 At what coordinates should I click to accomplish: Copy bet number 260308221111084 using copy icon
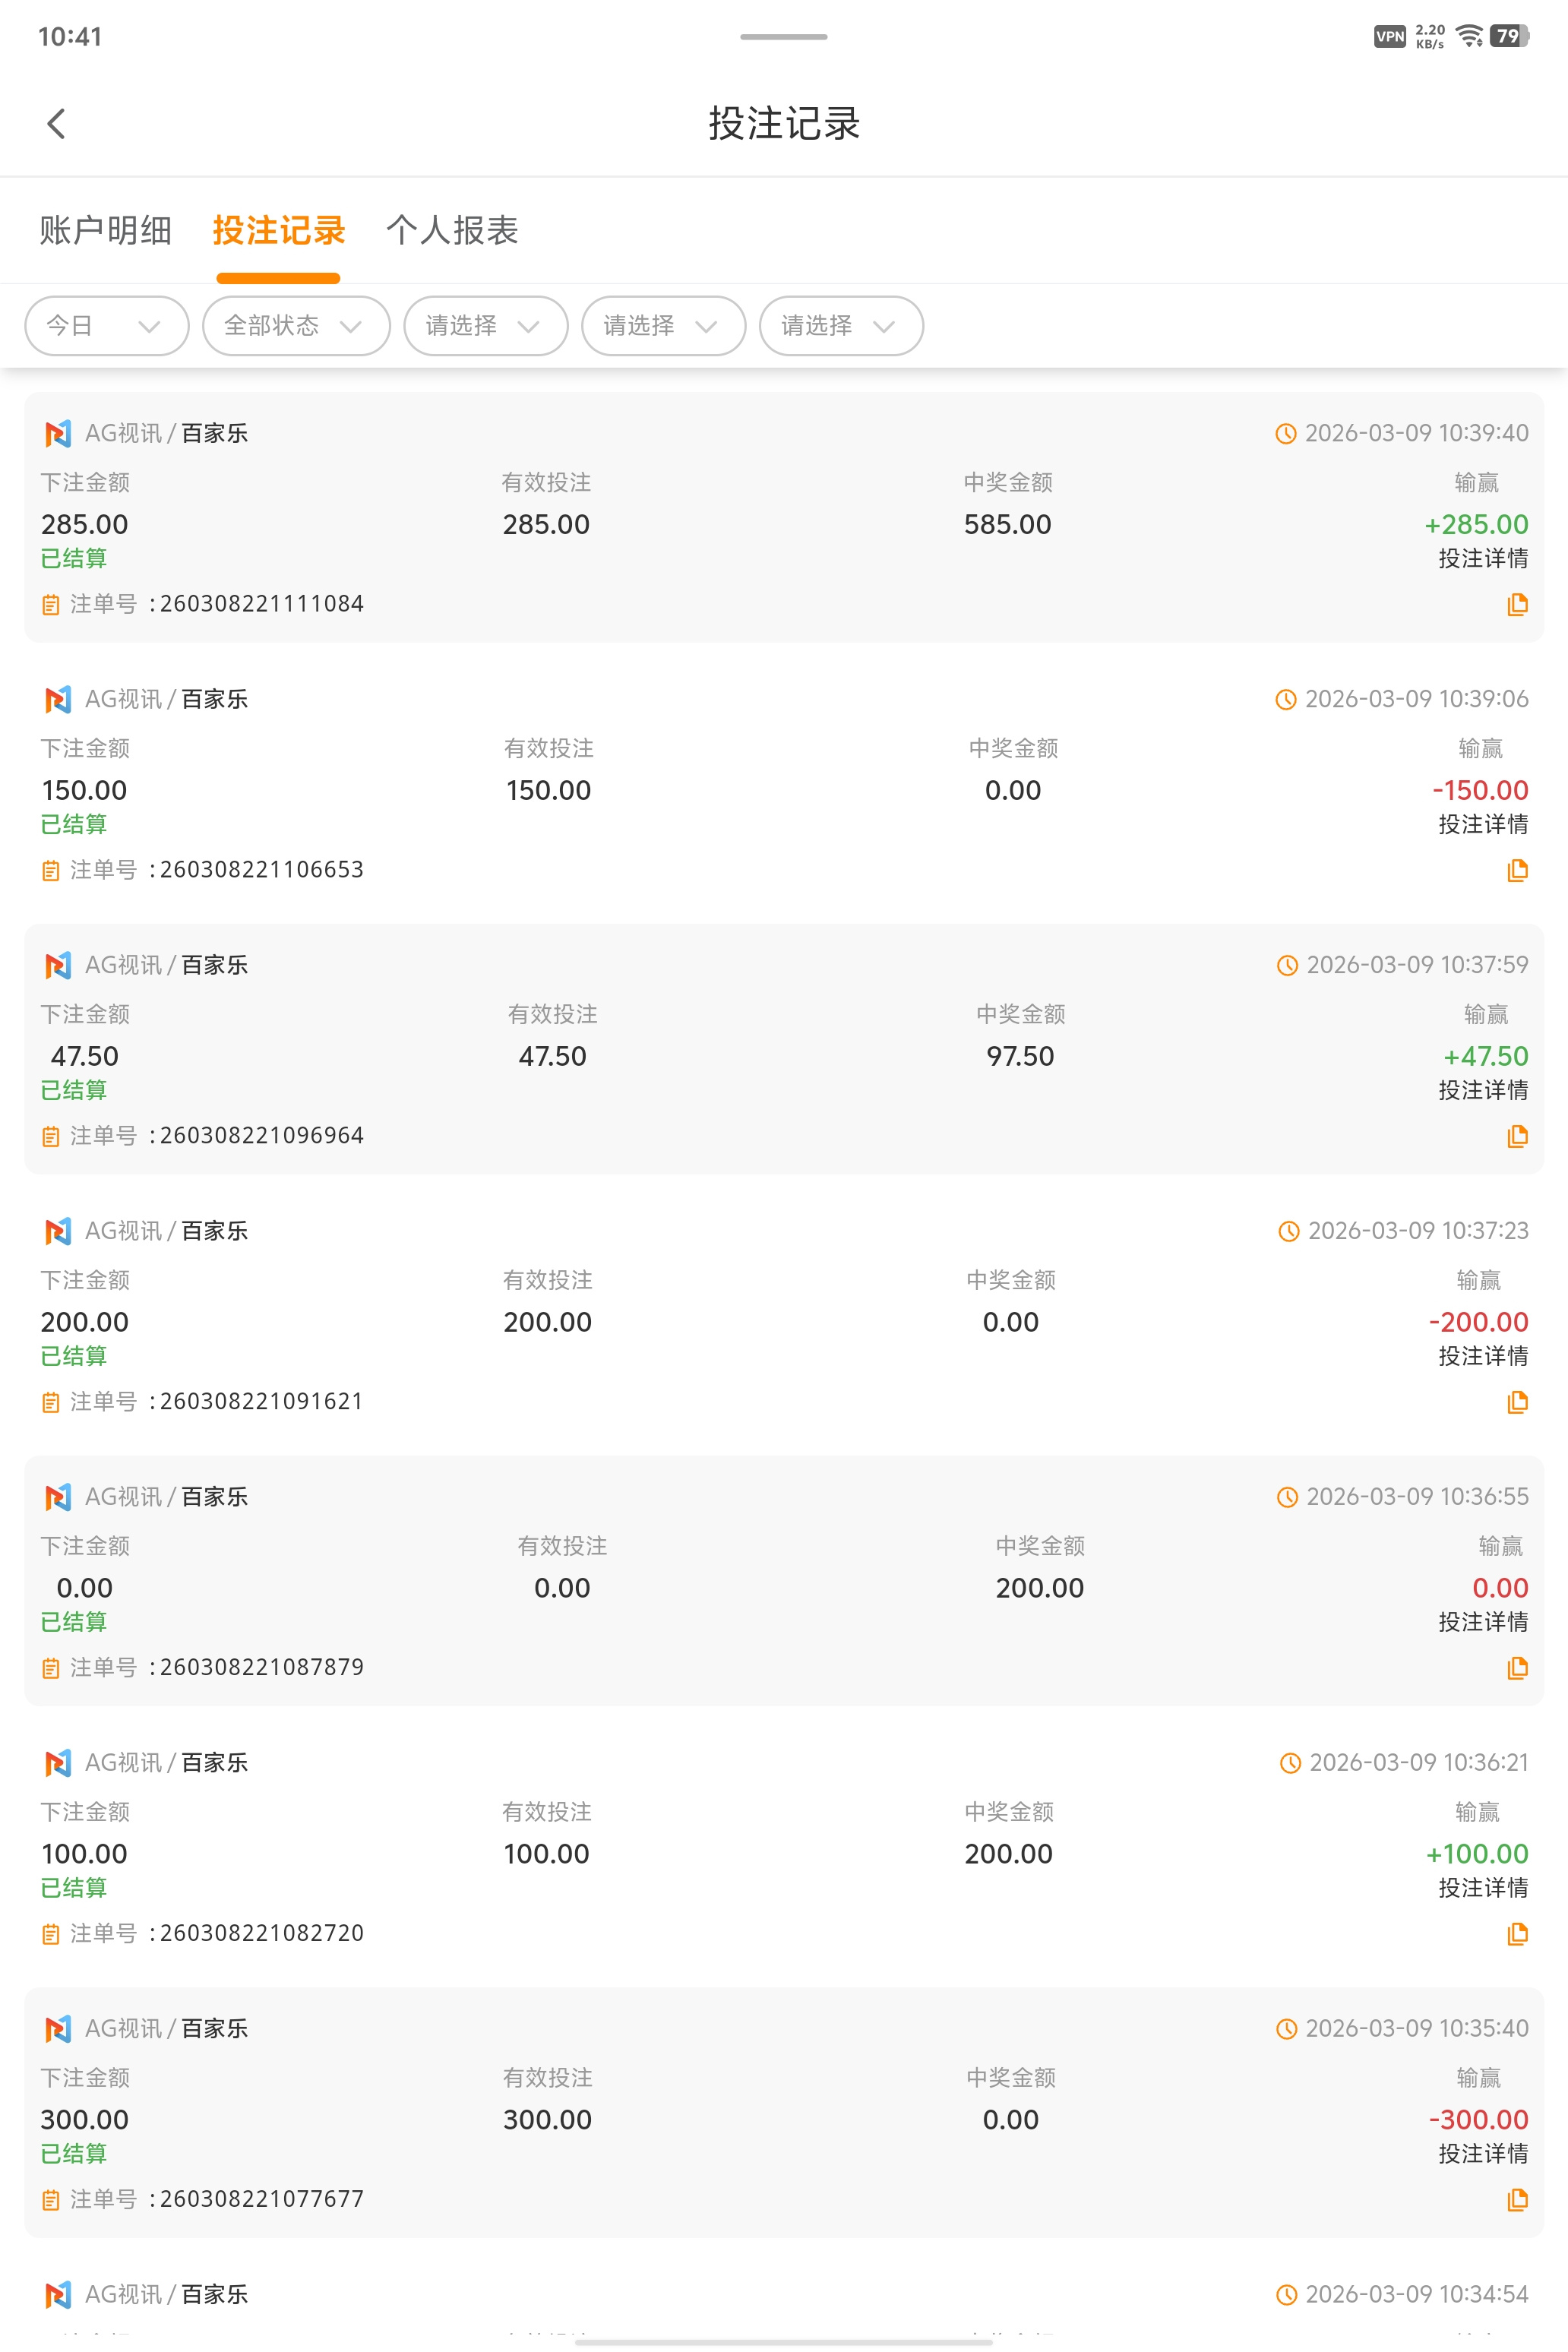coord(1517,604)
